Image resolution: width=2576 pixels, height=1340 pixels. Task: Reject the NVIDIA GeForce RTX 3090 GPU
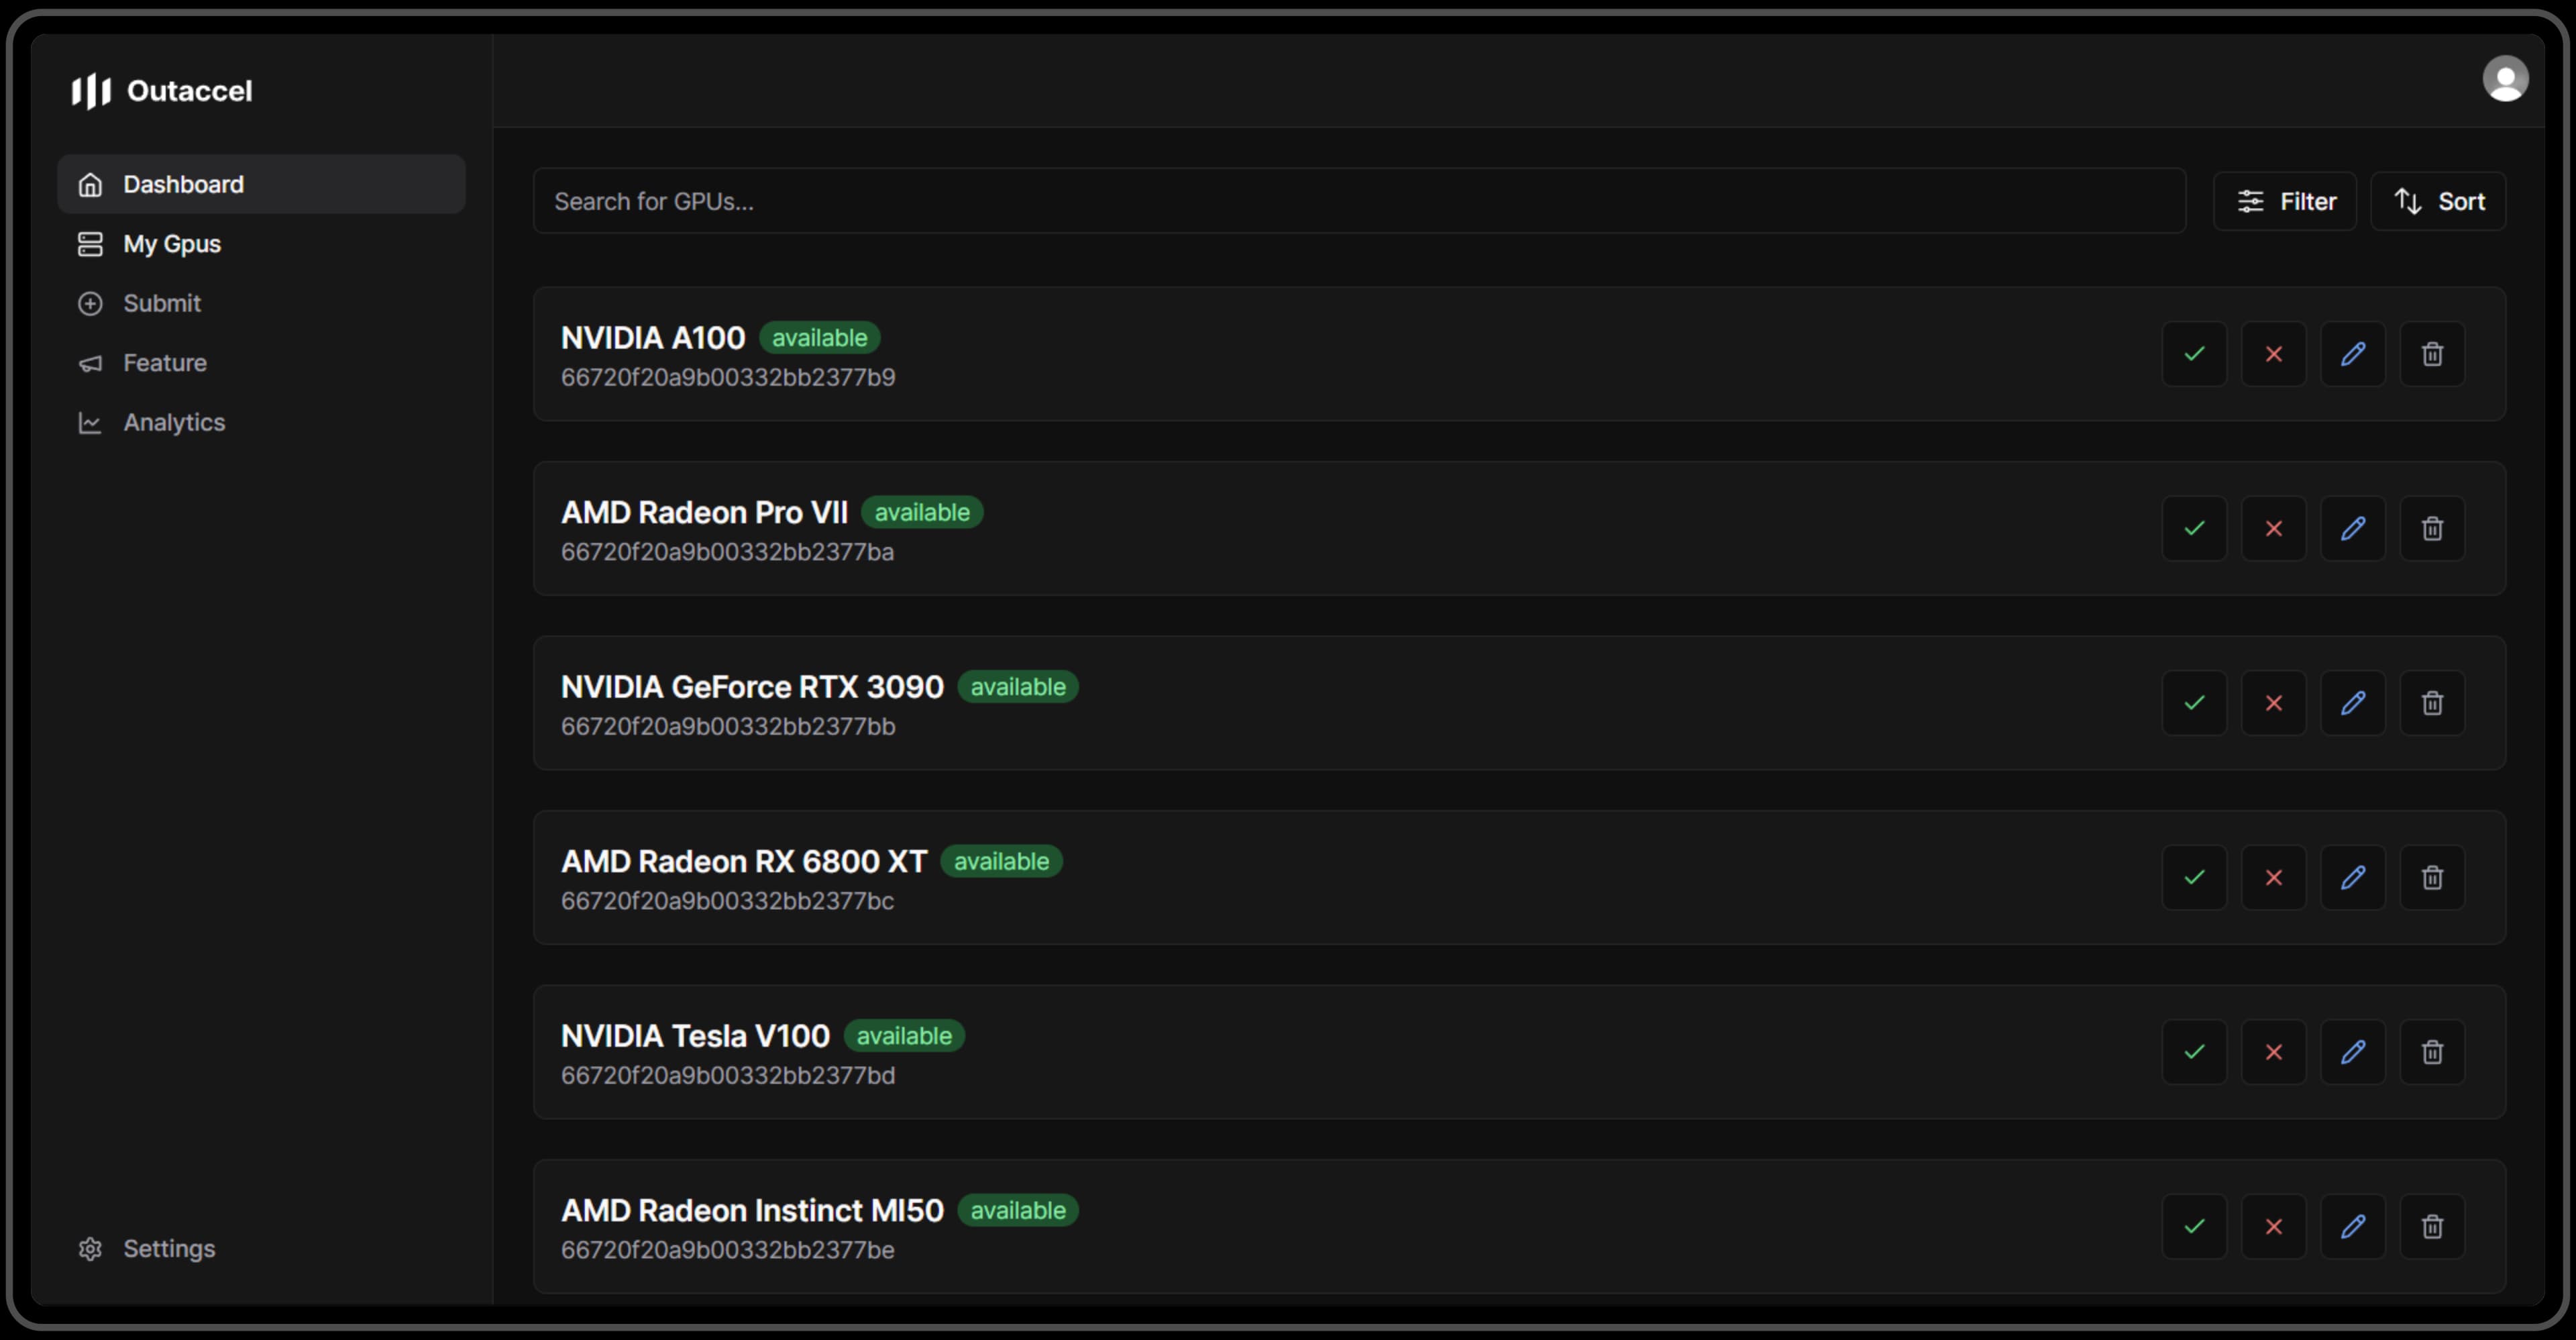click(x=2273, y=703)
